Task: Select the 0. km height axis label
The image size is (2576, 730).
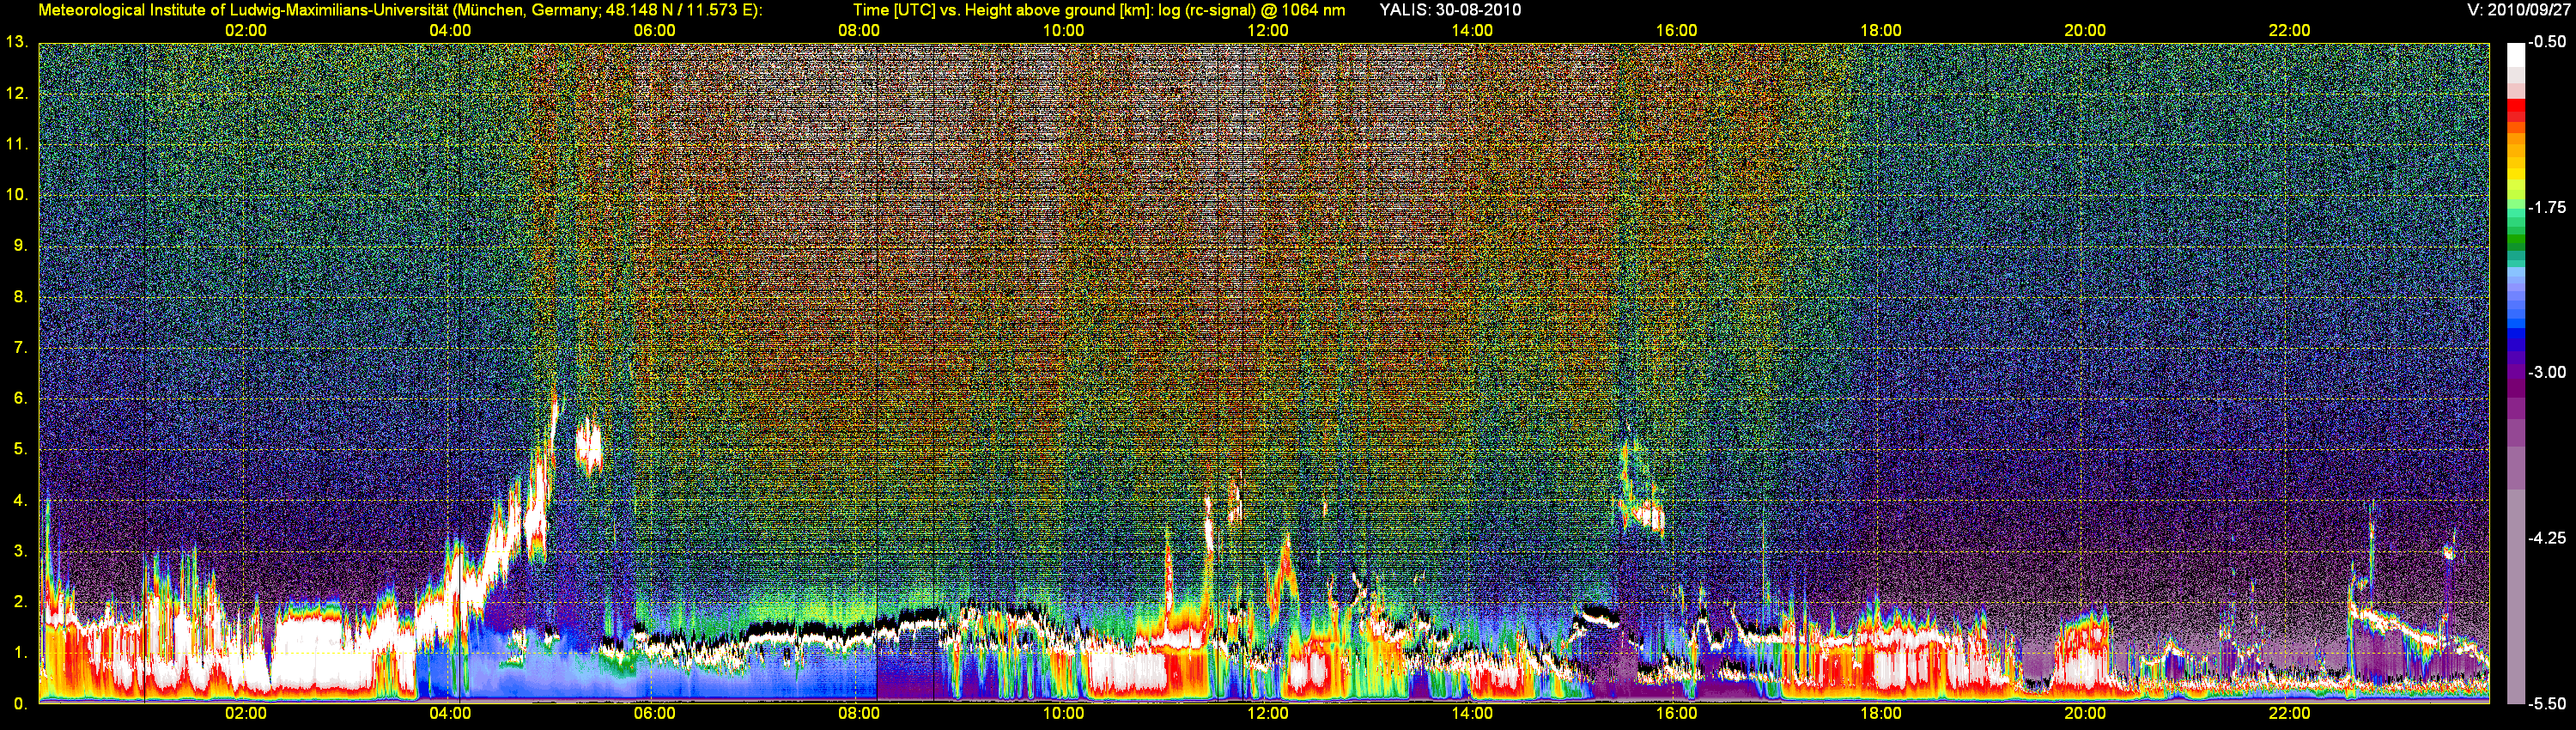Action: (x=20, y=704)
